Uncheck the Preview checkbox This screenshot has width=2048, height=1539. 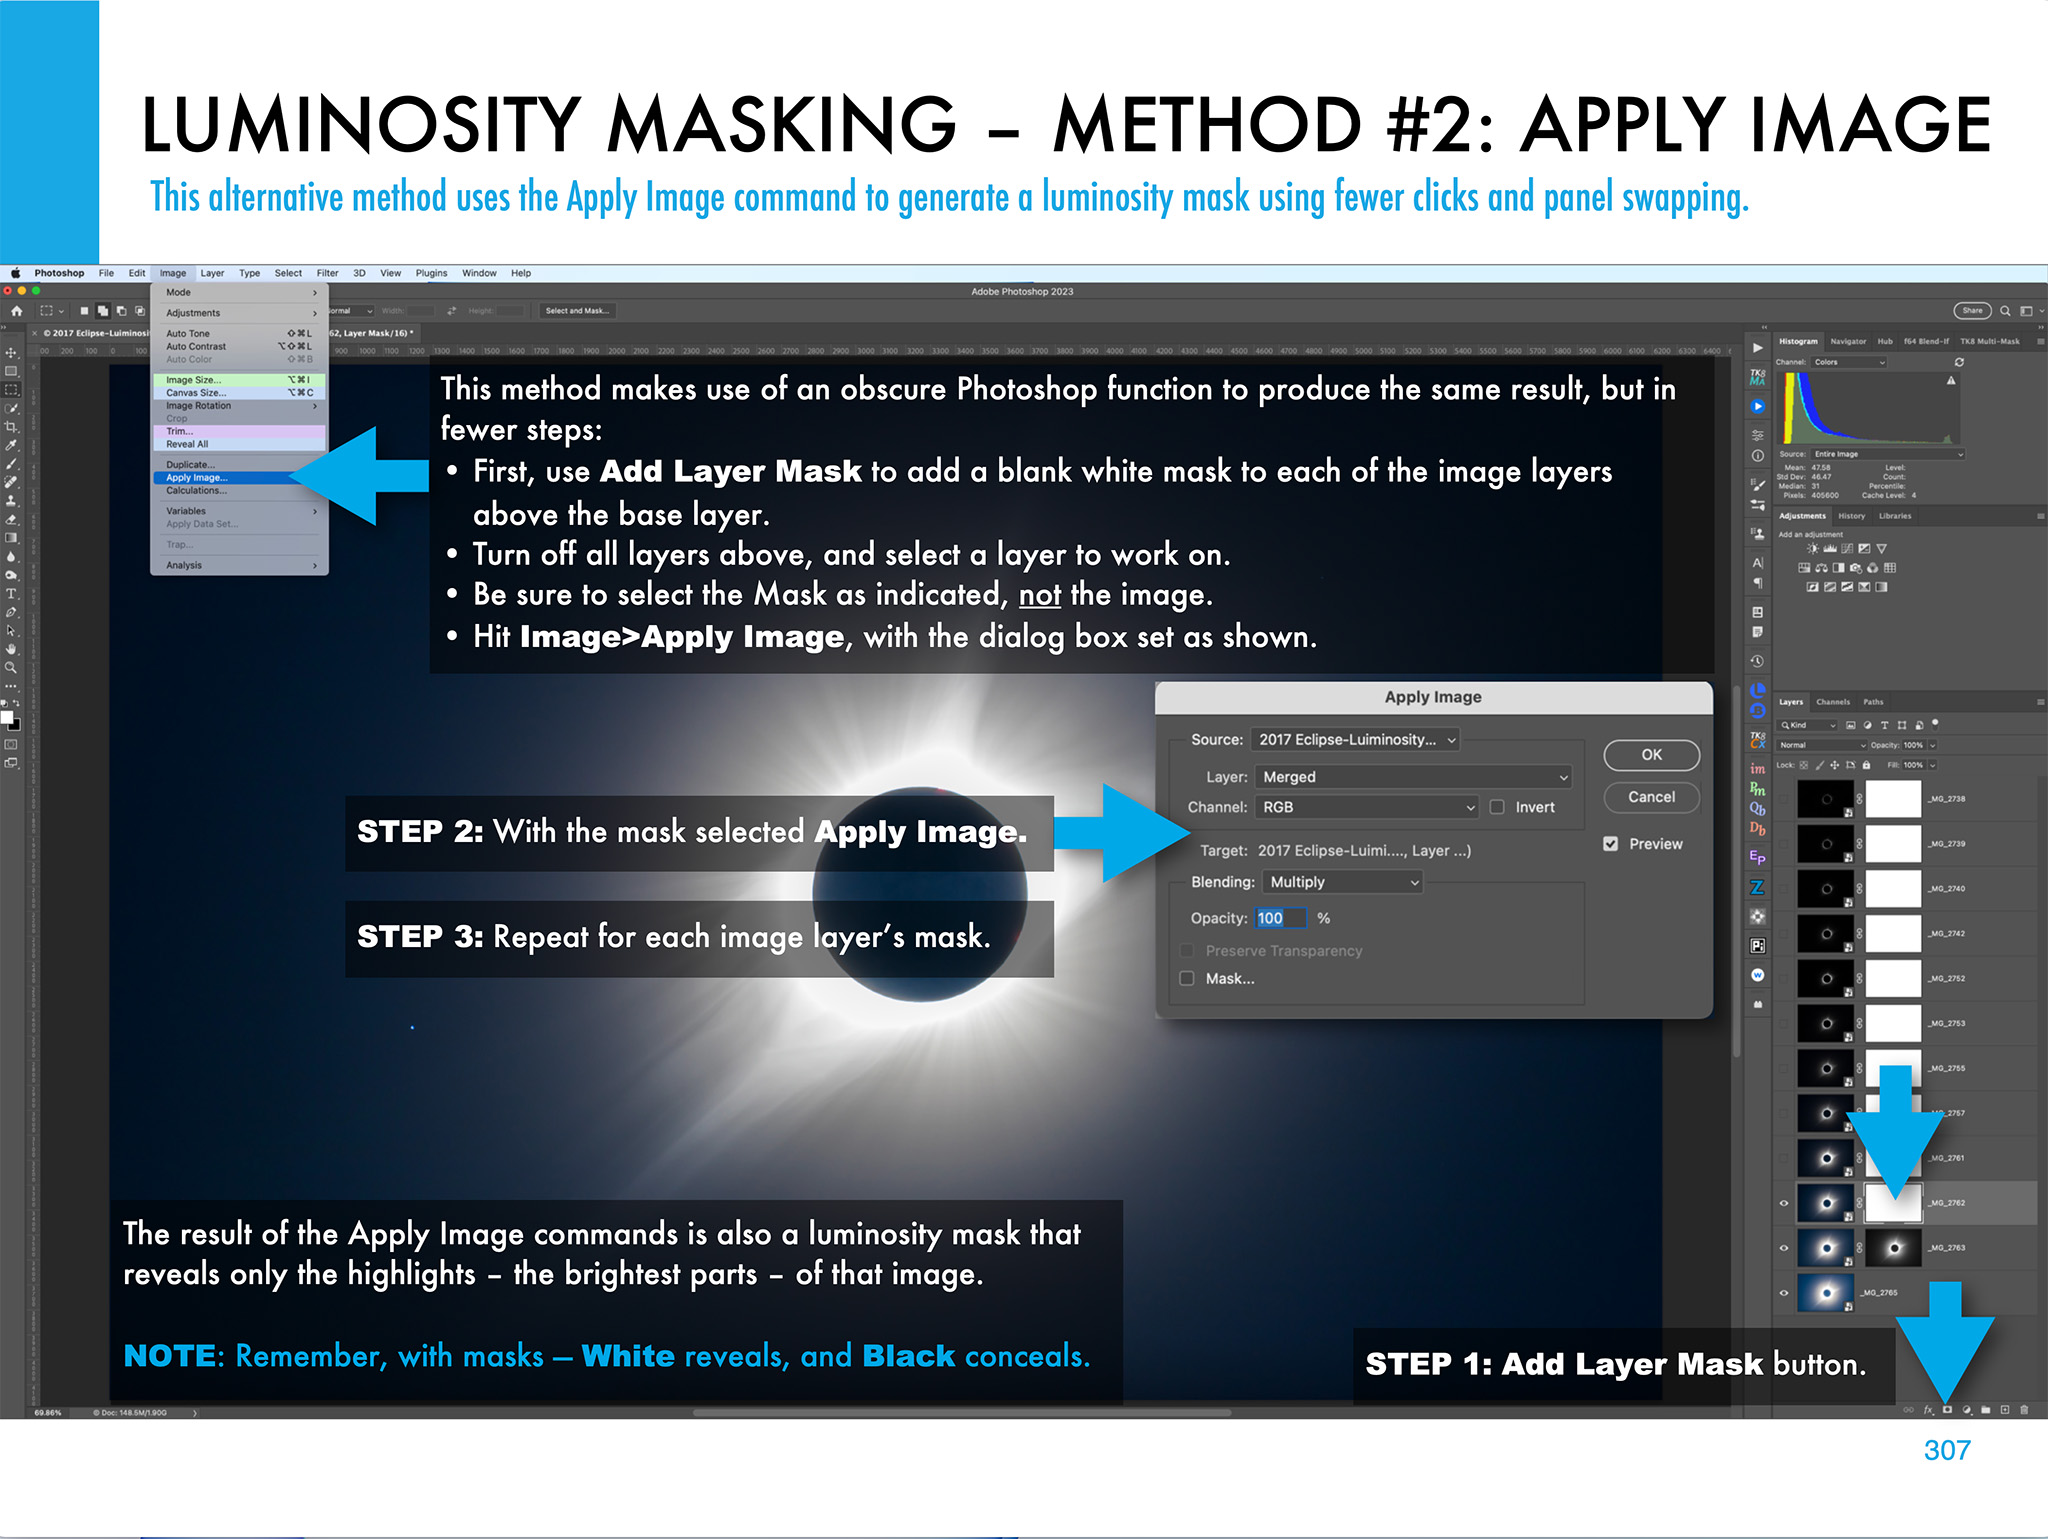[x=1611, y=844]
